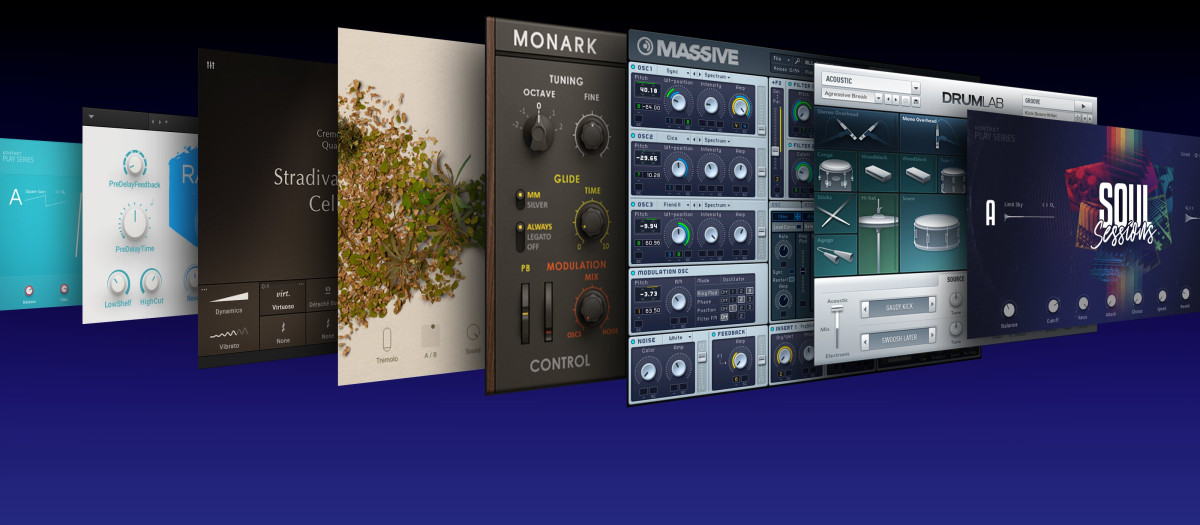1200x525 pixels.
Task: Click the OSC1 Amp knob in Massive
Action: point(741,105)
